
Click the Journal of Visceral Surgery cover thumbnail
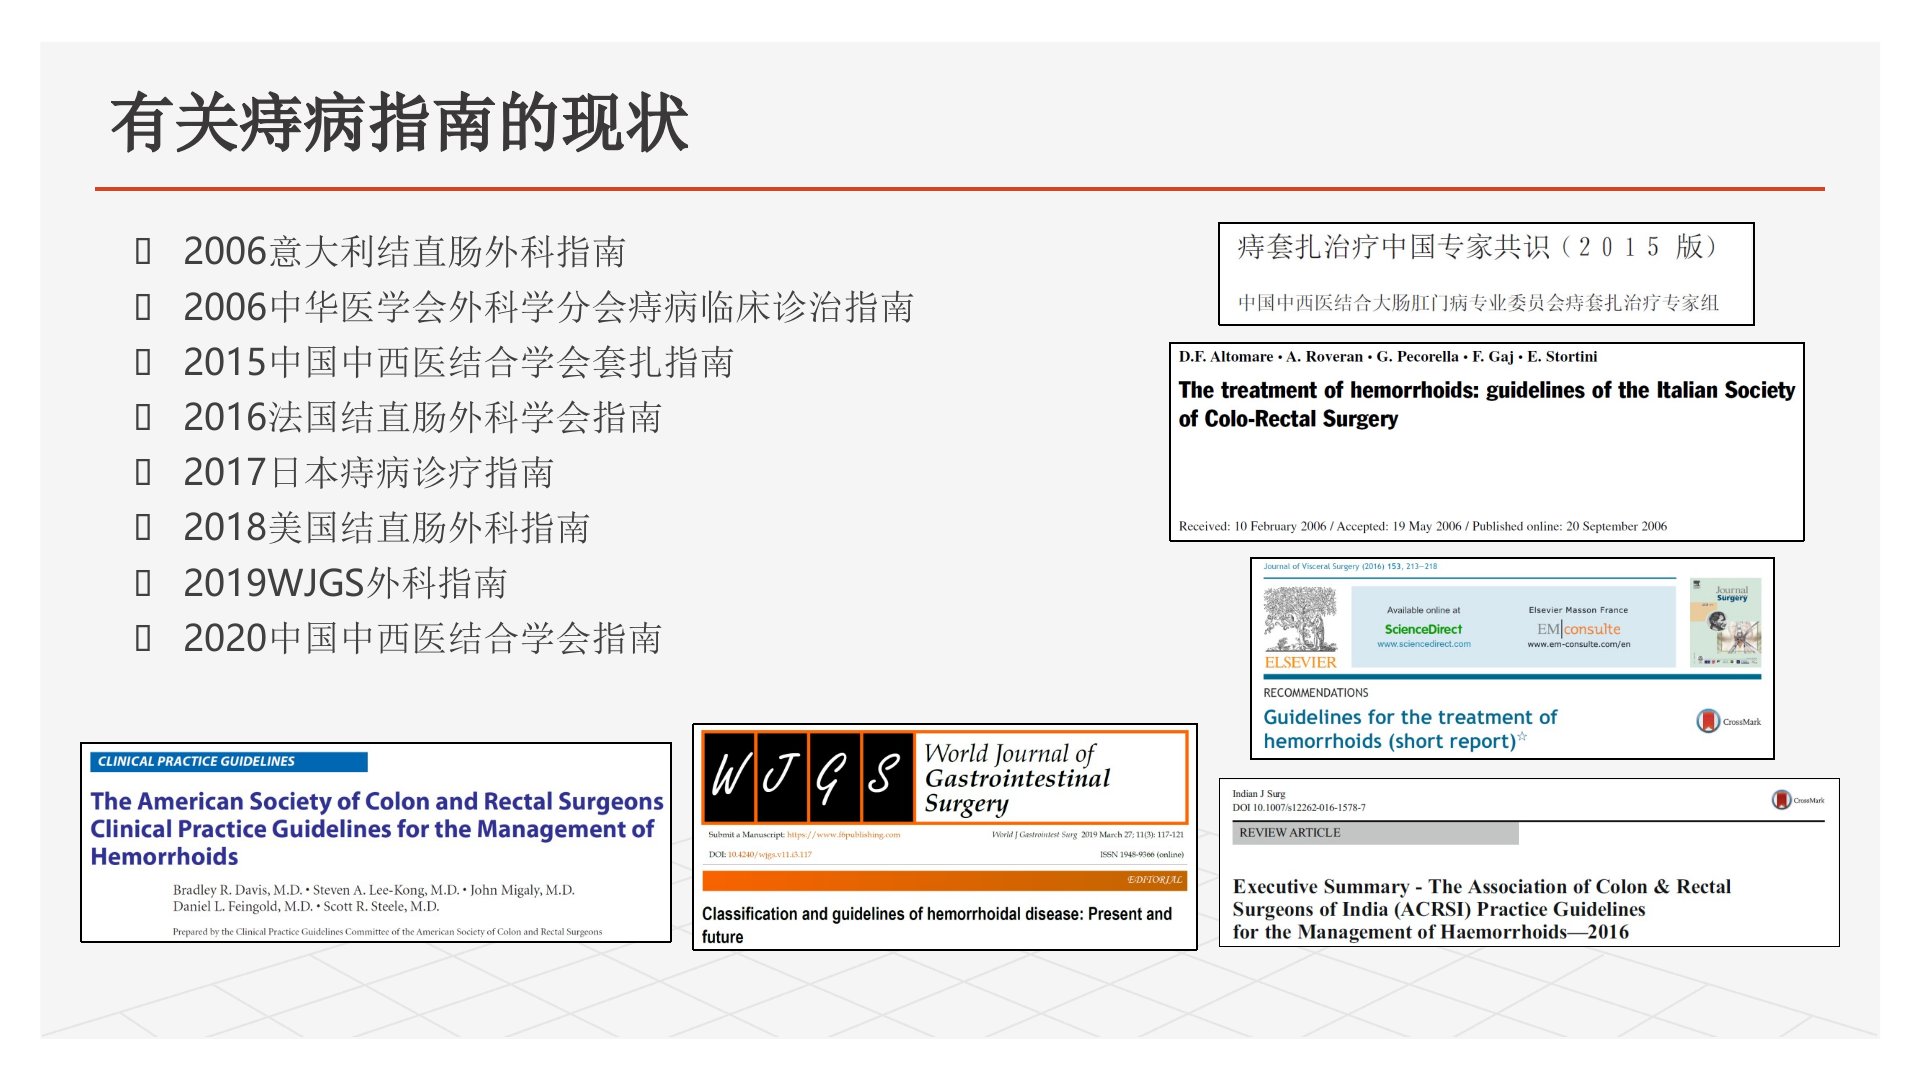1725,623
